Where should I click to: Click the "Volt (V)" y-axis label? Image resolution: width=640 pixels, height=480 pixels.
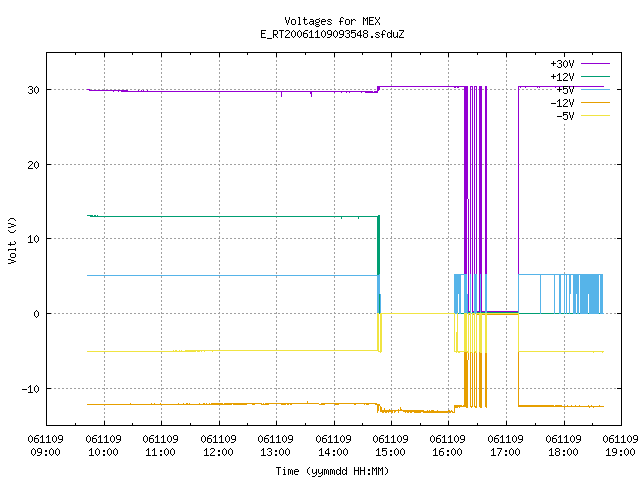pyautogui.click(x=12, y=240)
